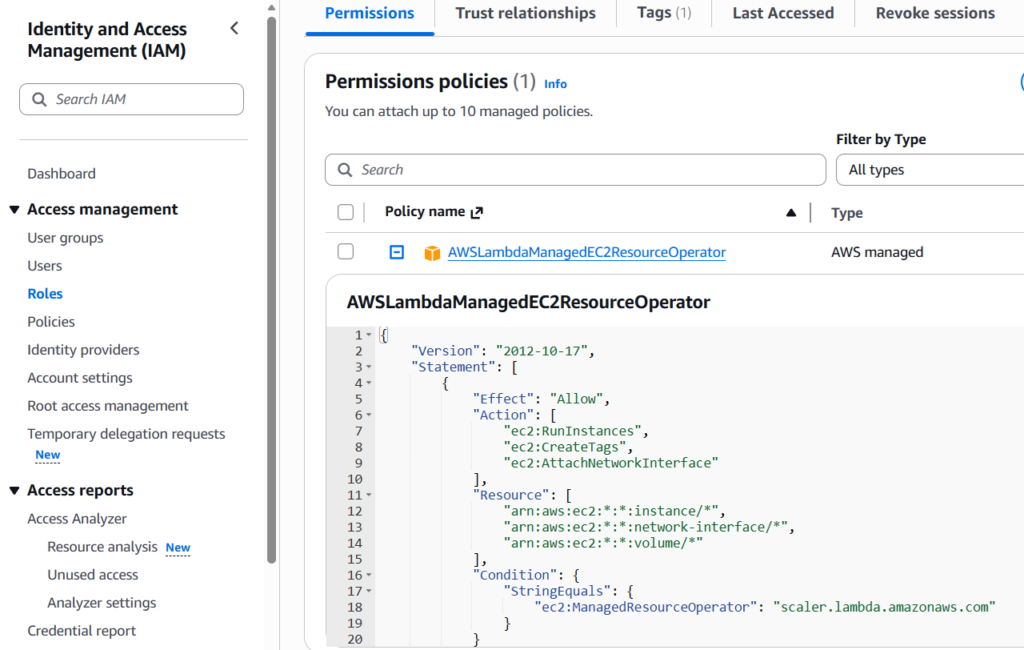
Task: Select the Revoke sessions tab
Action: (937, 13)
